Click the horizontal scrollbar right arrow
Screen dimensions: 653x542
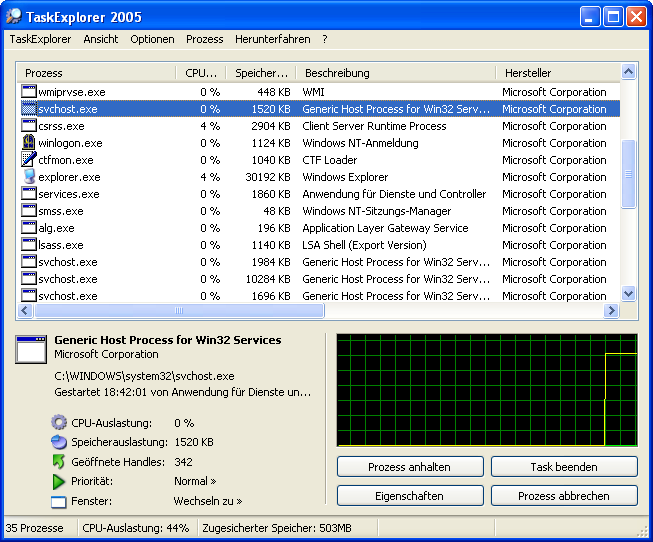(x=611, y=310)
